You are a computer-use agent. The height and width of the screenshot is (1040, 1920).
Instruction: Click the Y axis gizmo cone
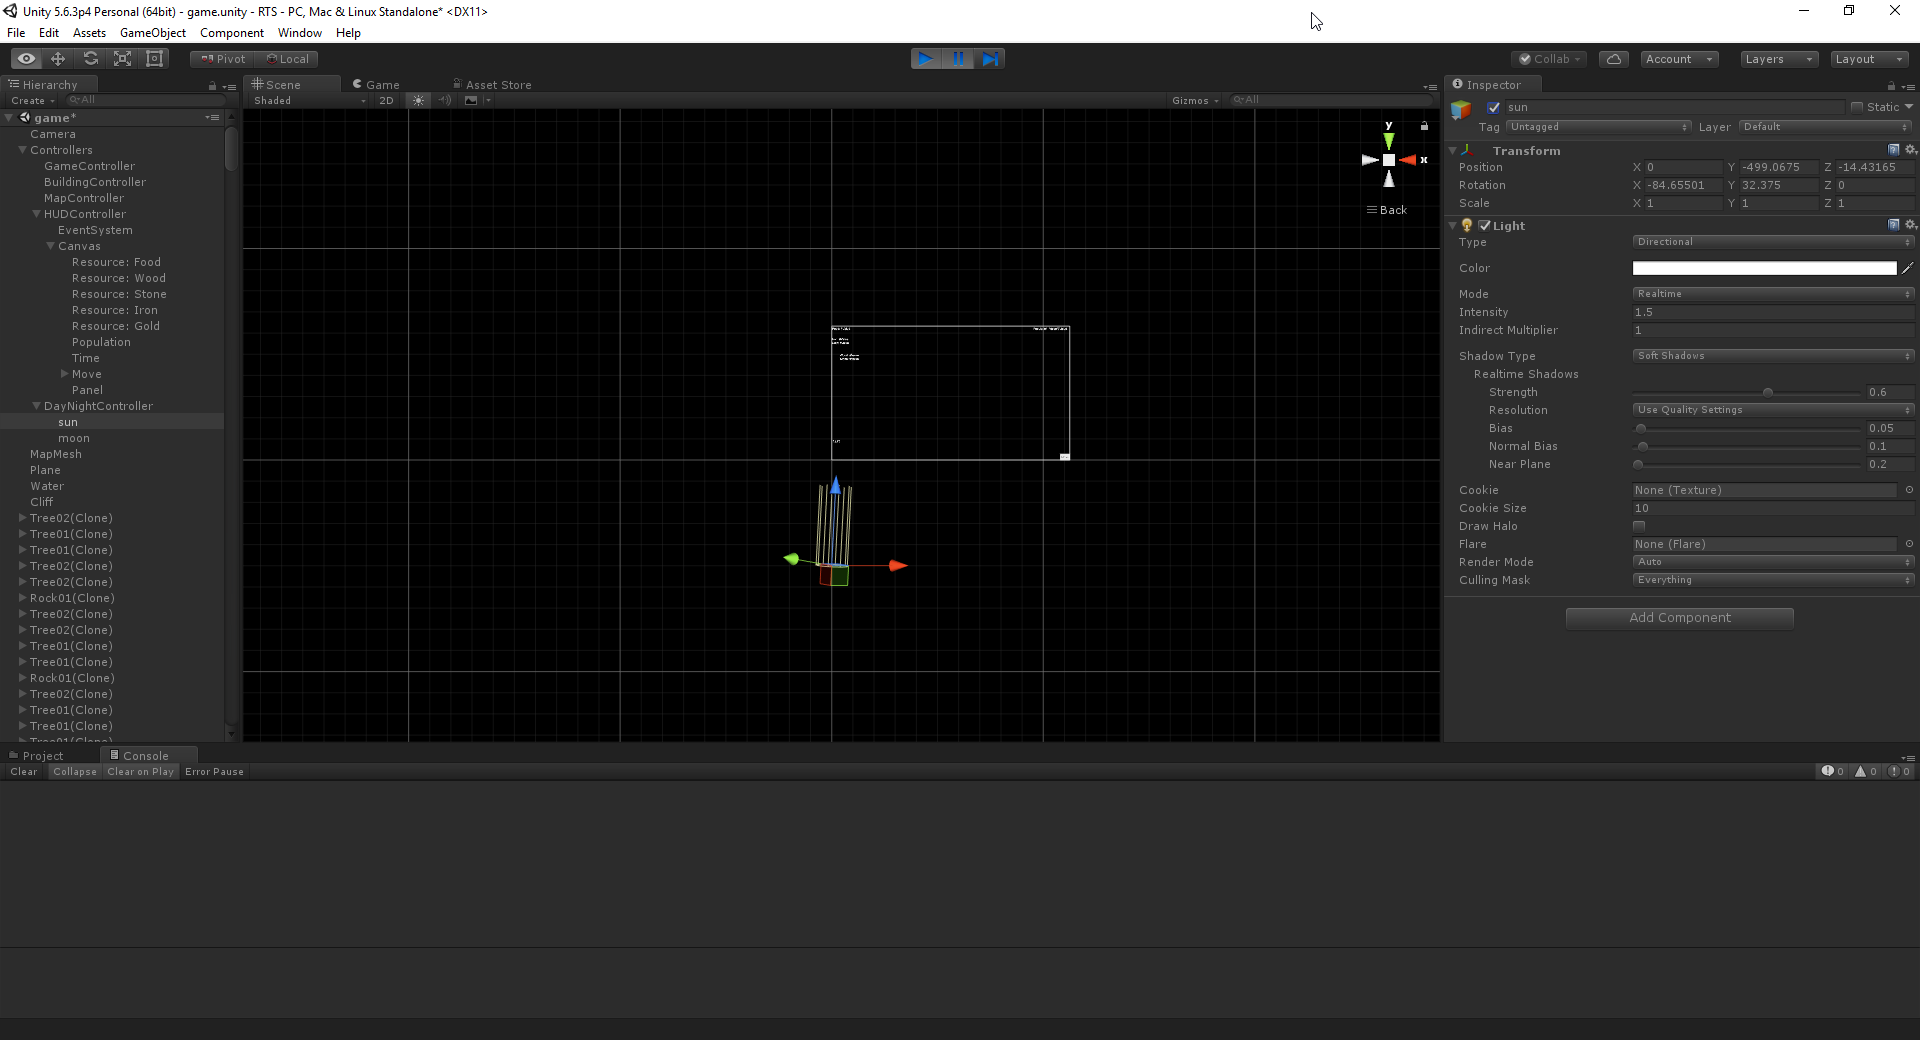[x=1388, y=141]
